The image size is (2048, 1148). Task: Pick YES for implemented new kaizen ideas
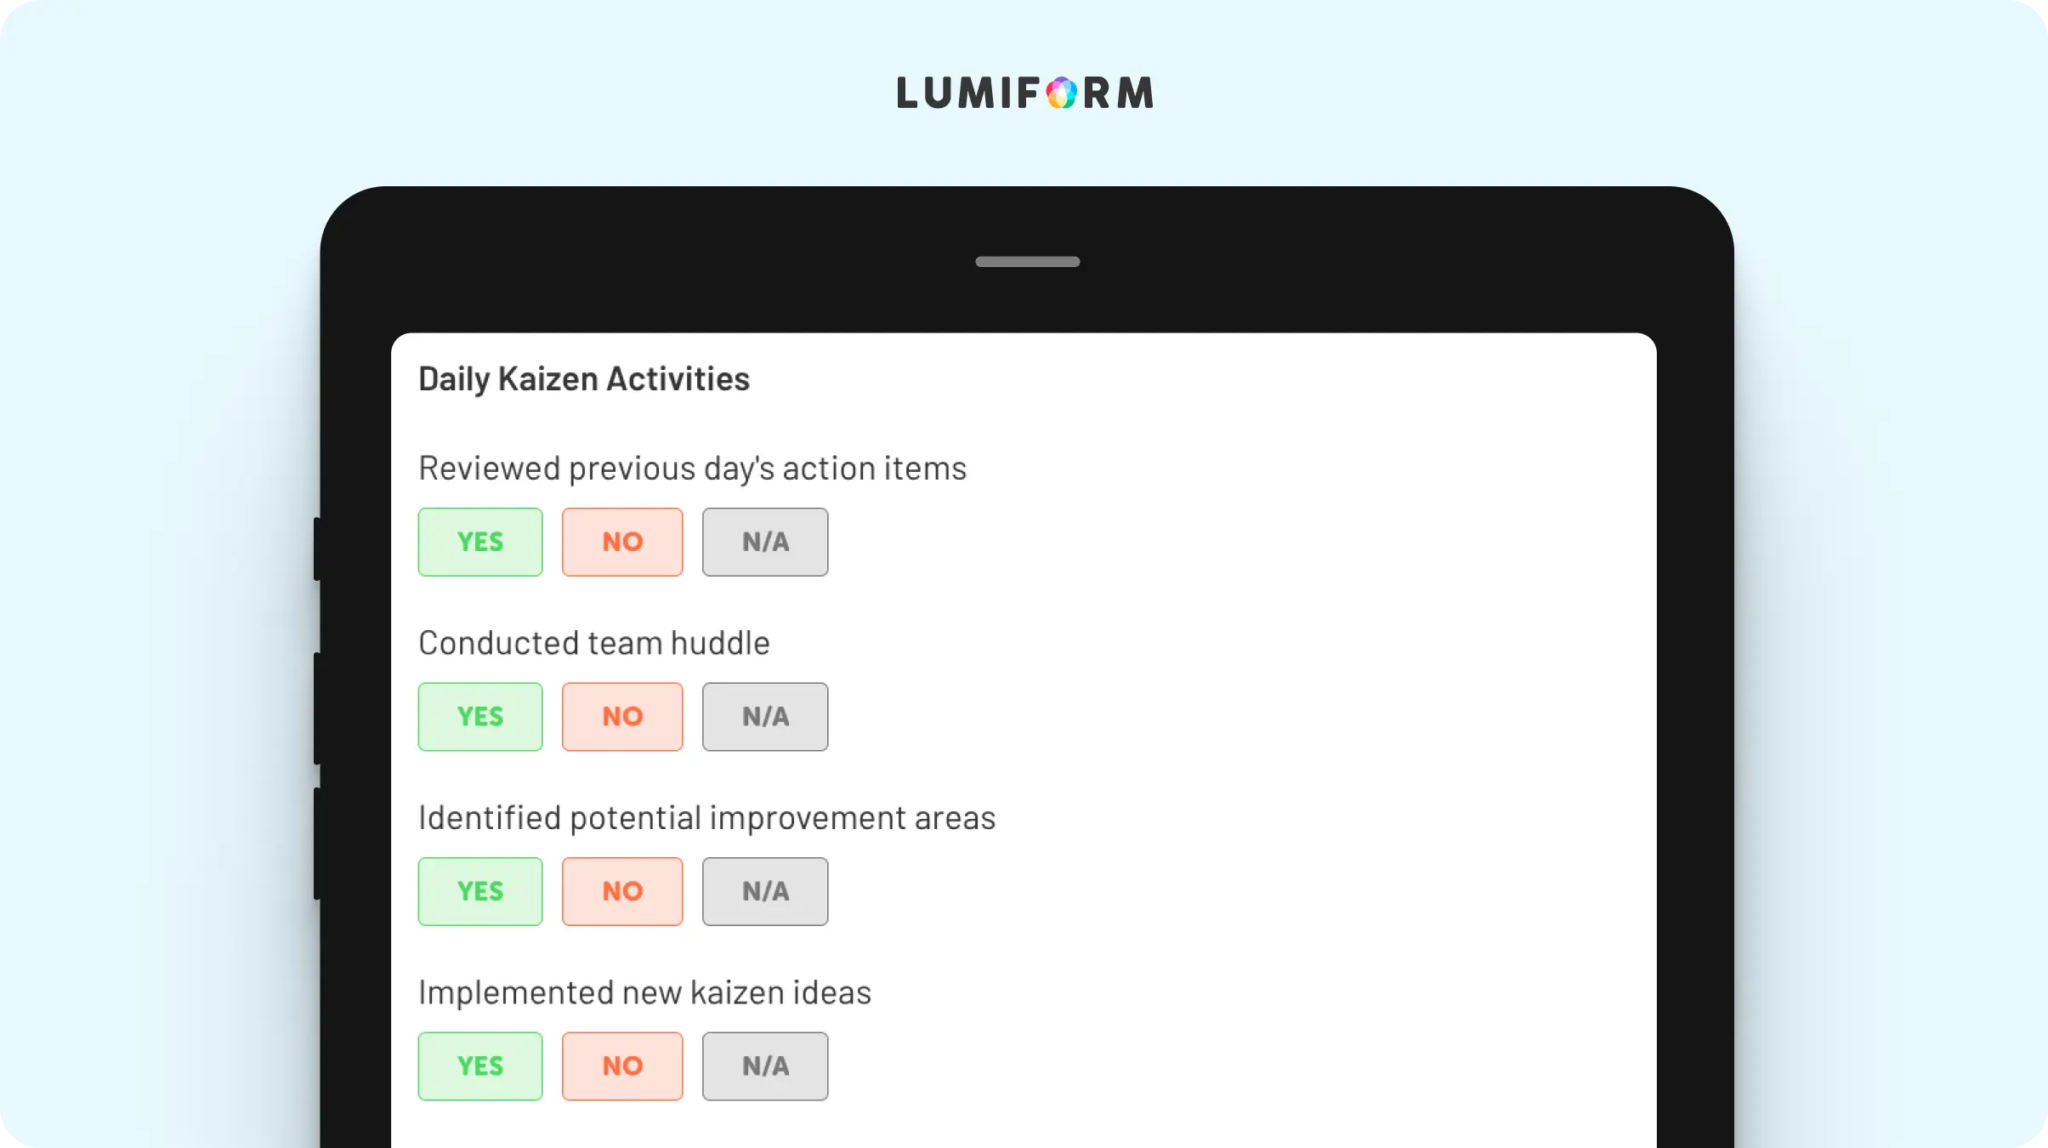click(480, 1066)
